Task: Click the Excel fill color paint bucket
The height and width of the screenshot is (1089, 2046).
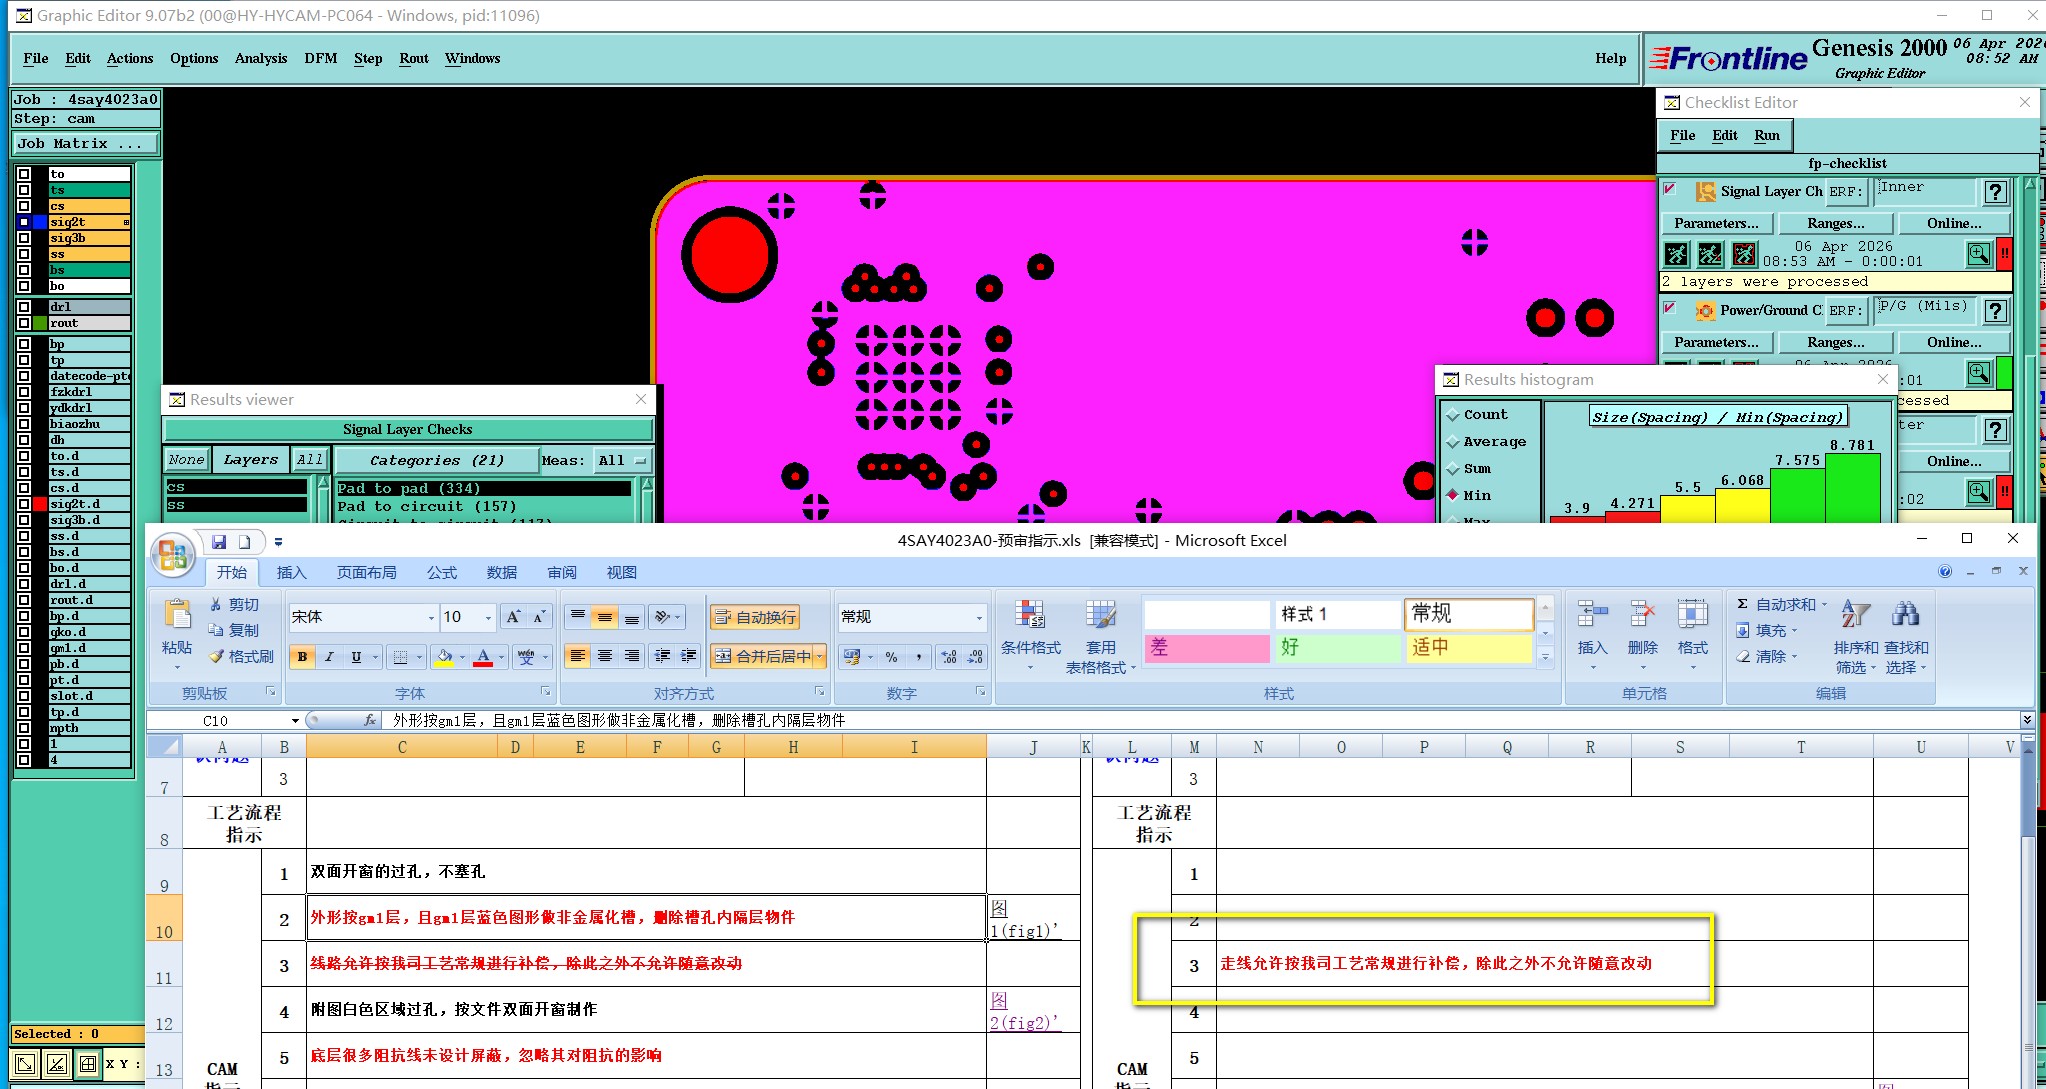Action: tap(445, 657)
